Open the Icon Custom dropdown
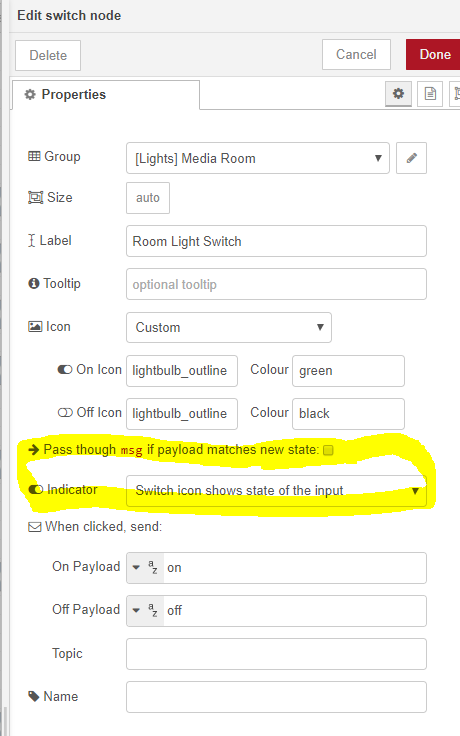 click(x=229, y=327)
